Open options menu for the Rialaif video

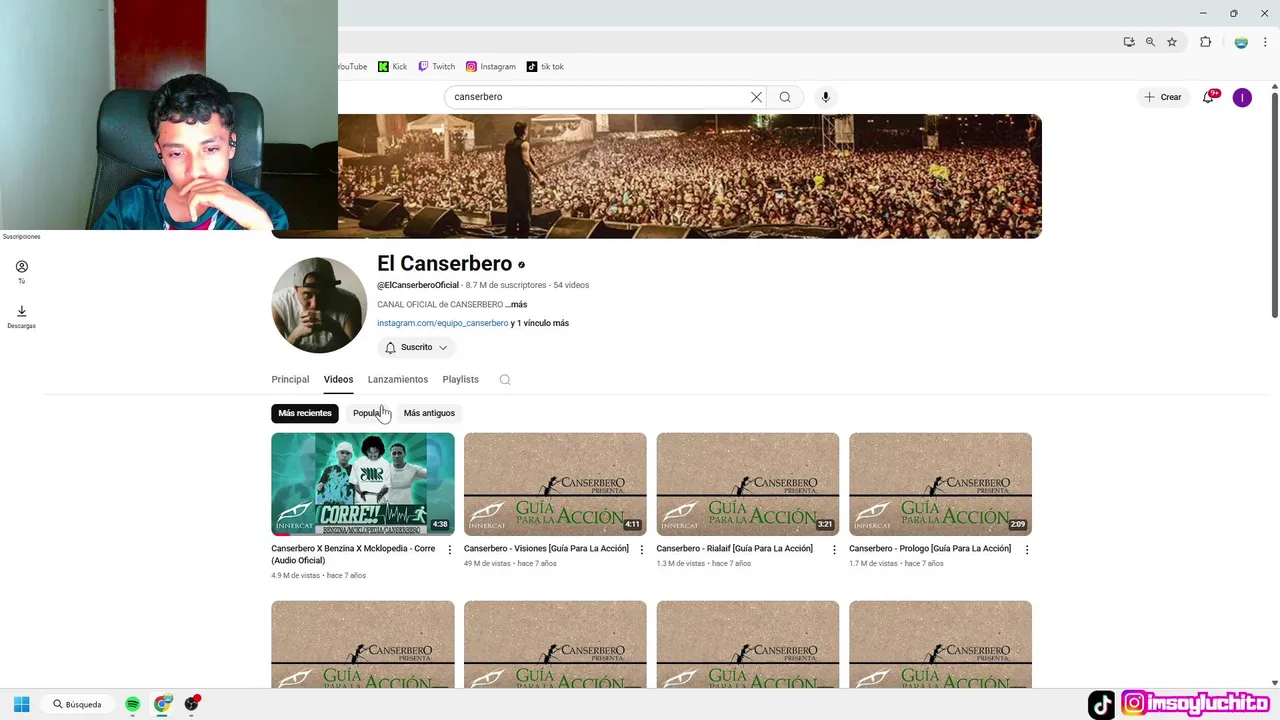pyautogui.click(x=834, y=550)
